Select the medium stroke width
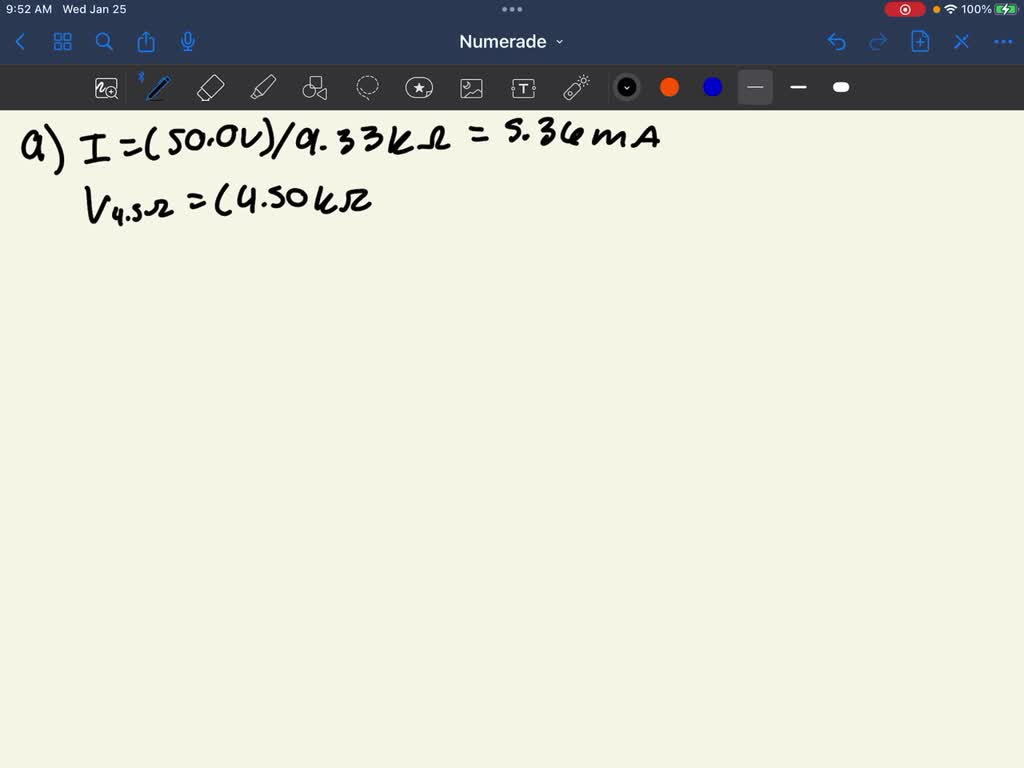Image resolution: width=1024 pixels, height=768 pixels. [798, 88]
